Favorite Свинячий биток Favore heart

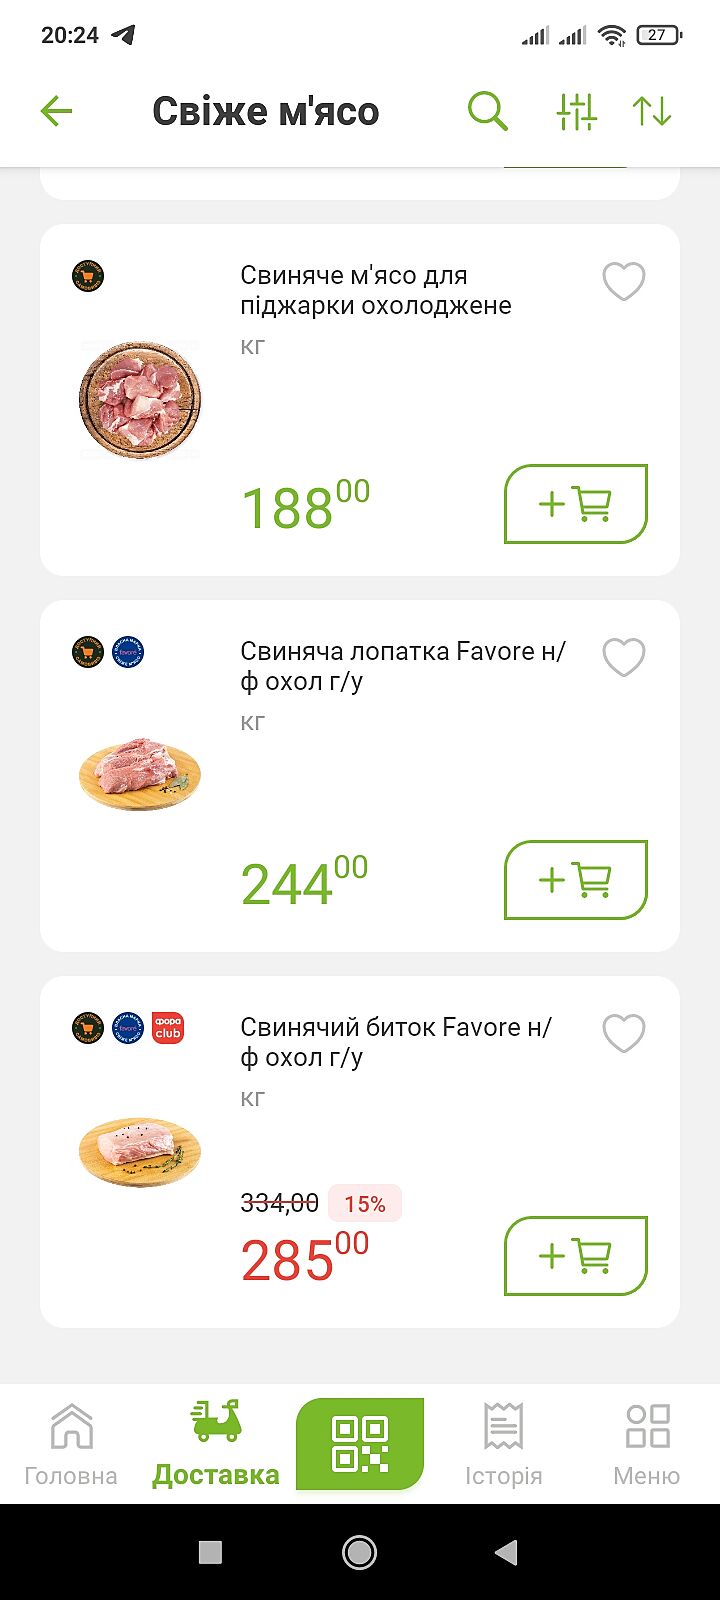point(624,1033)
